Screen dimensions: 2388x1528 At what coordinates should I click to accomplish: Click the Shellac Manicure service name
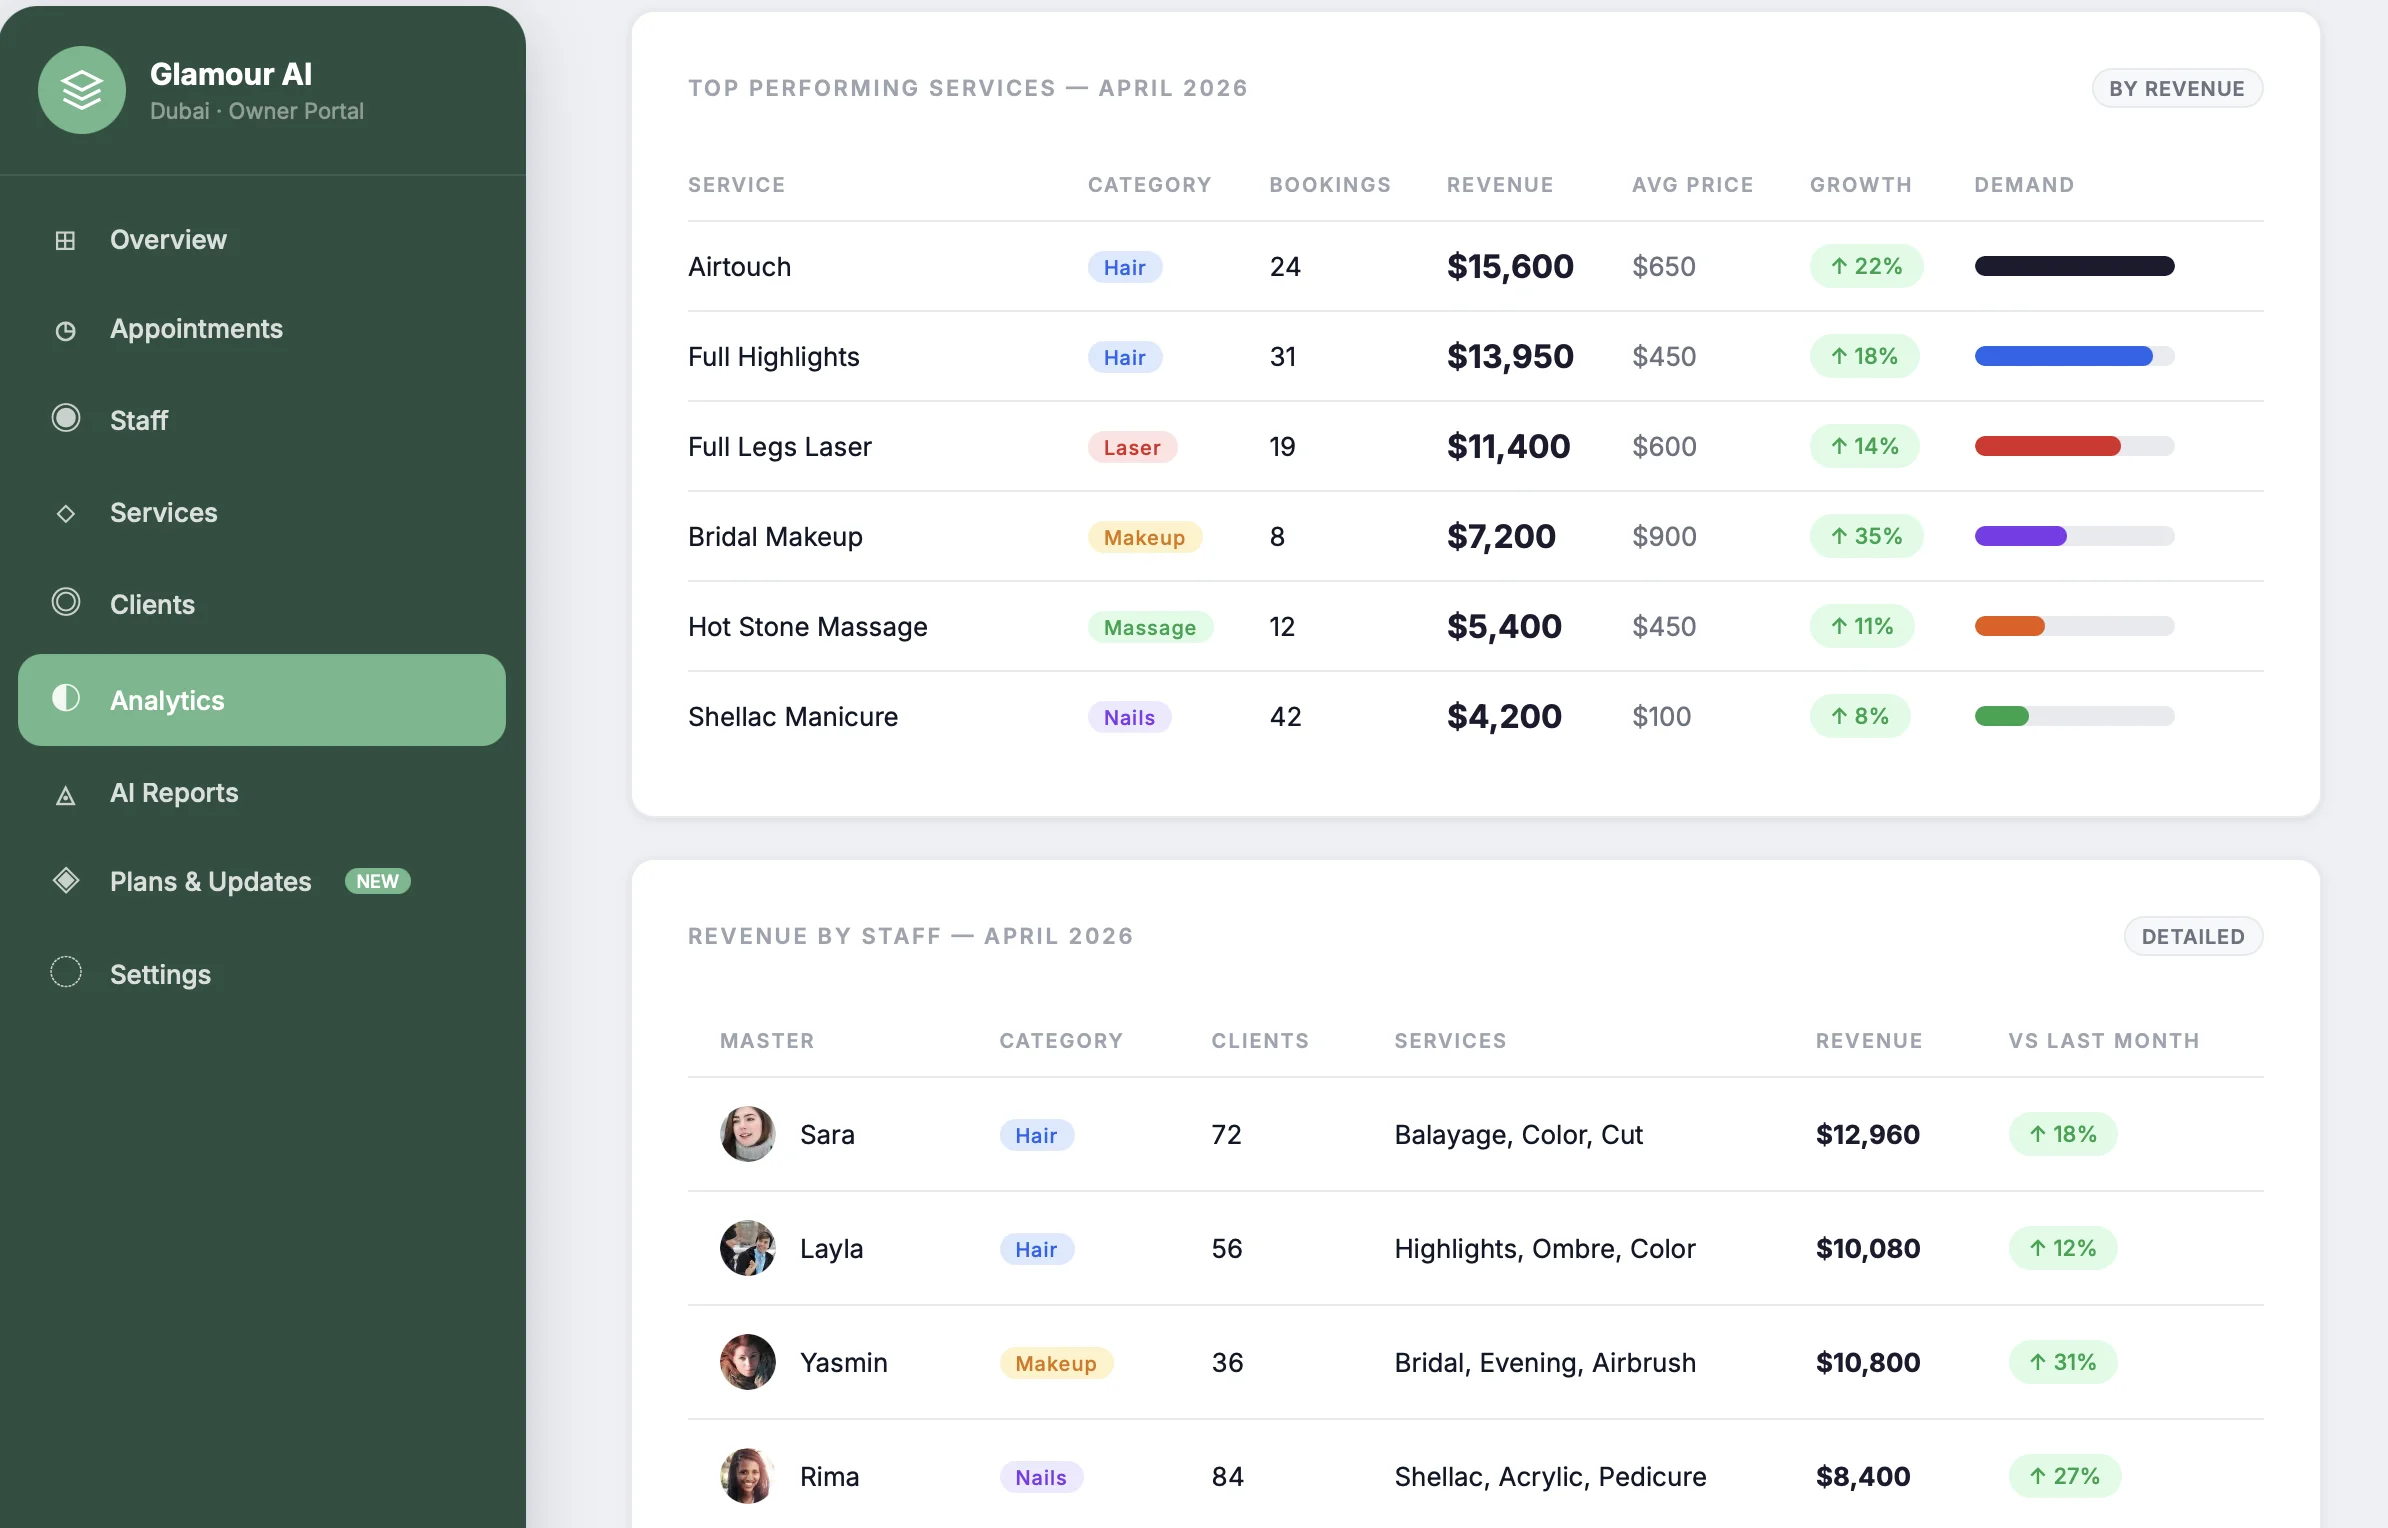[x=793, y=716]
